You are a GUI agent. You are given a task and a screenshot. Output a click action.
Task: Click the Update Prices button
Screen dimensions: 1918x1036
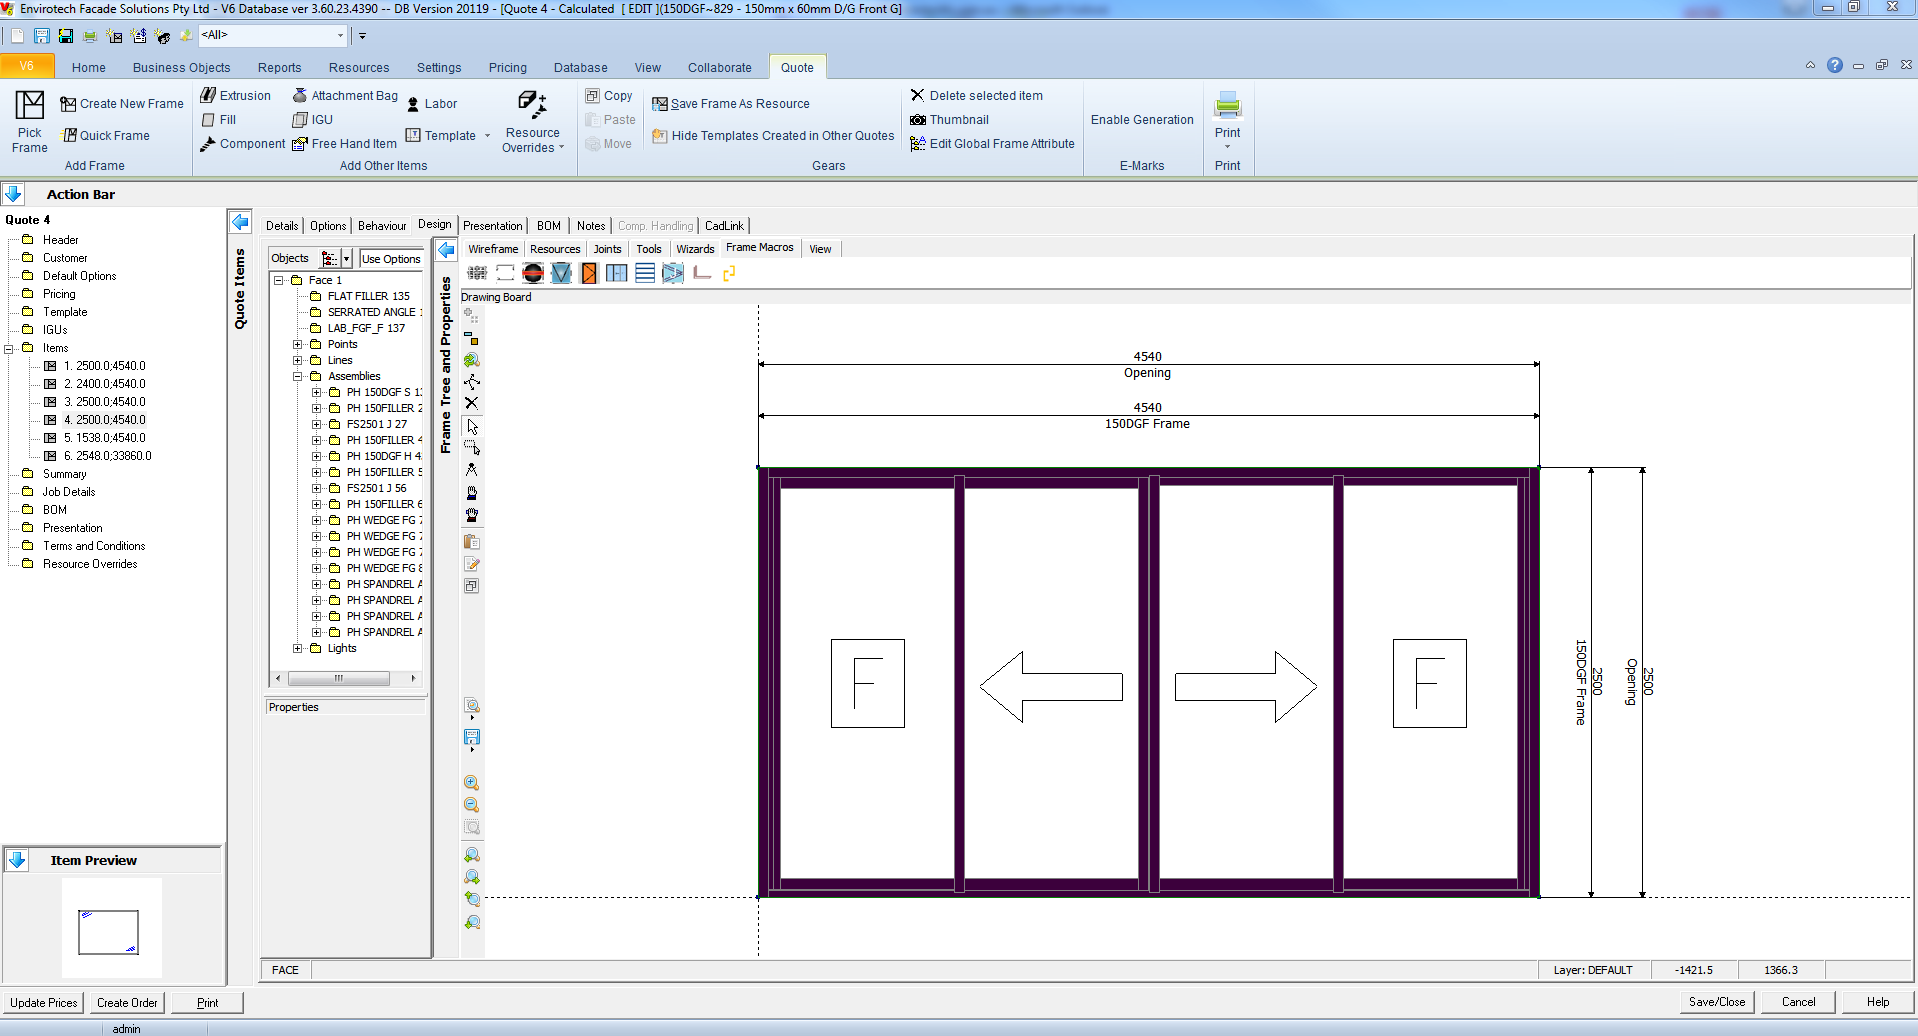tap(44, 1003)
